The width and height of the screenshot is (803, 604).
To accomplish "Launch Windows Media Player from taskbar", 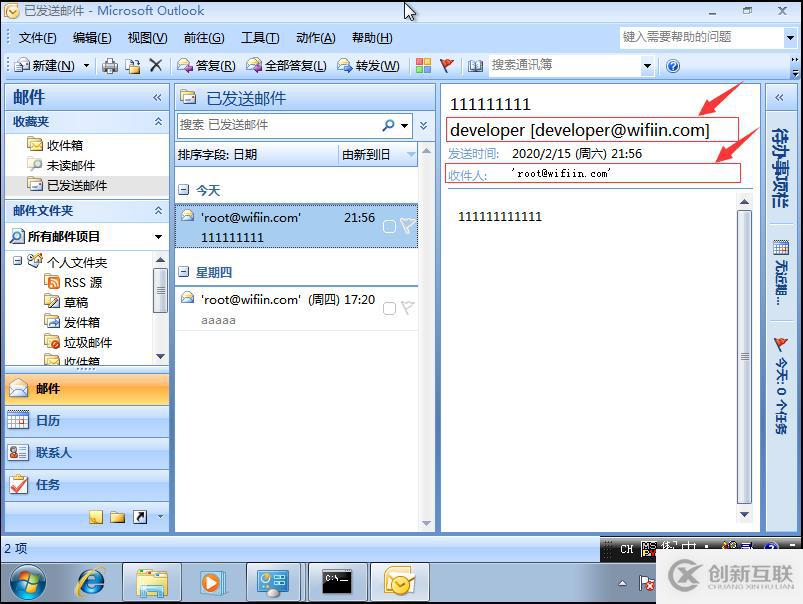I will point(212,582).
